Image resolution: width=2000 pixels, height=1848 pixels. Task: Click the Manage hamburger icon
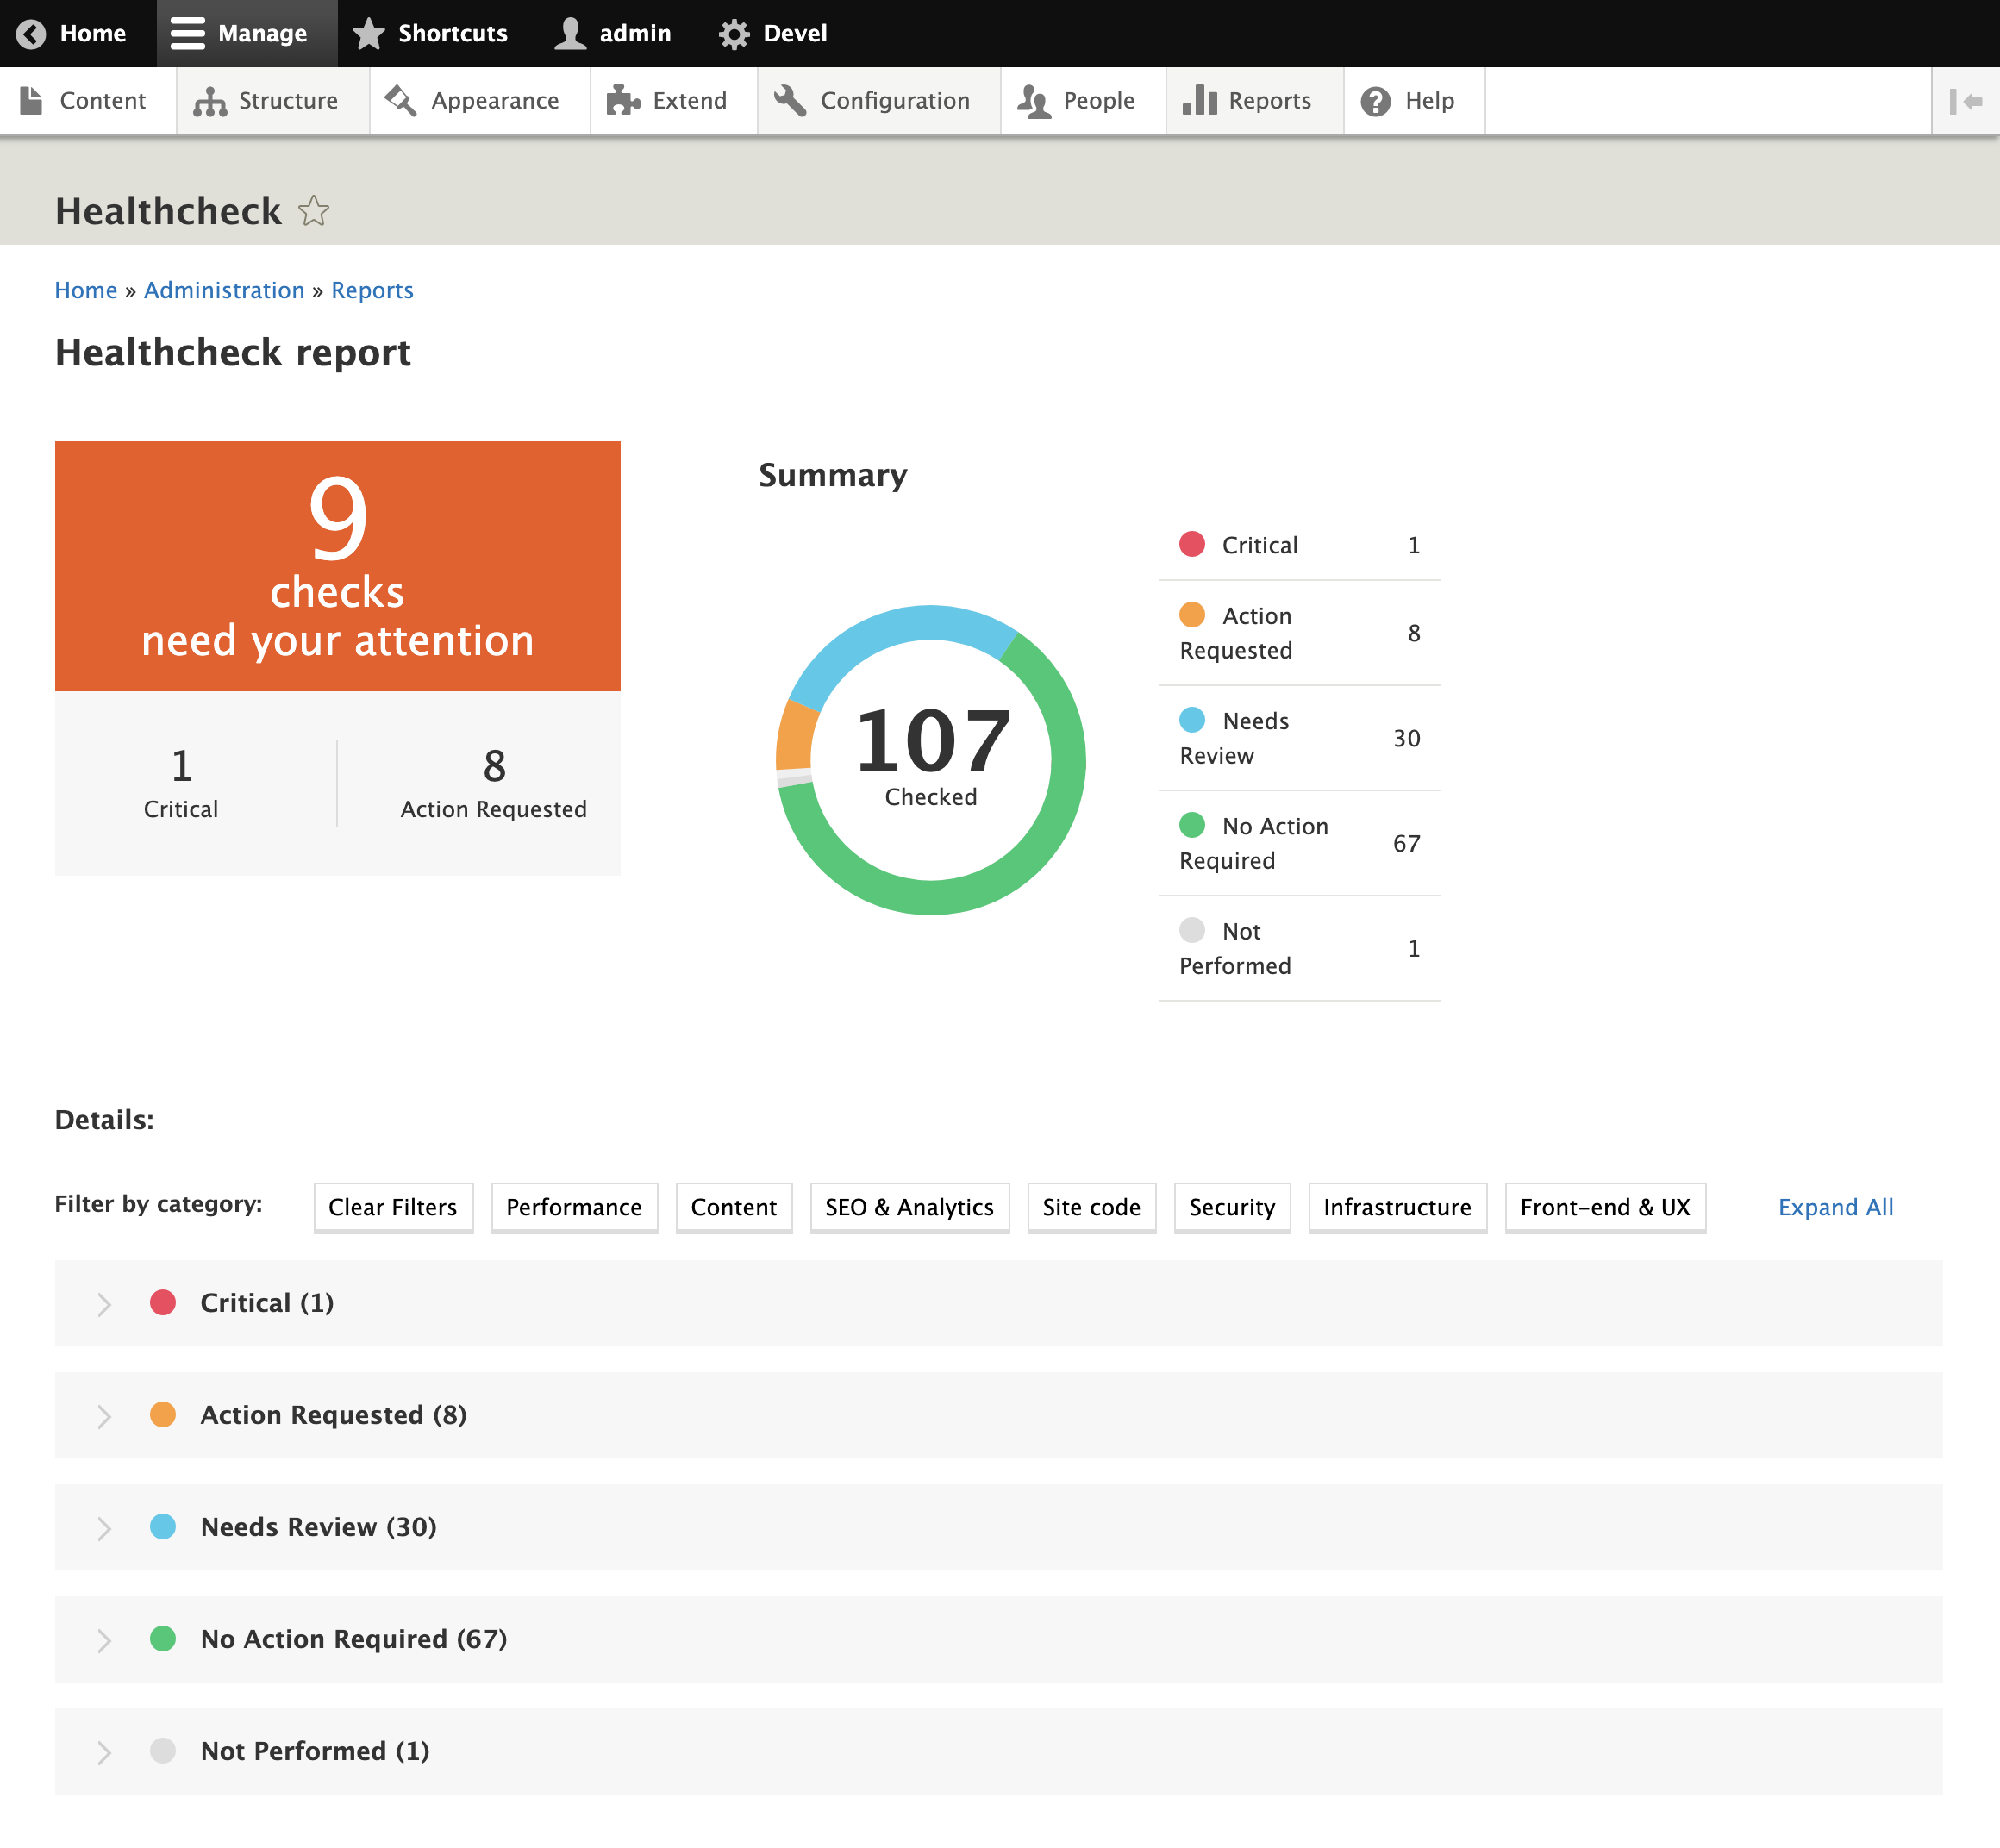[187, 33]
